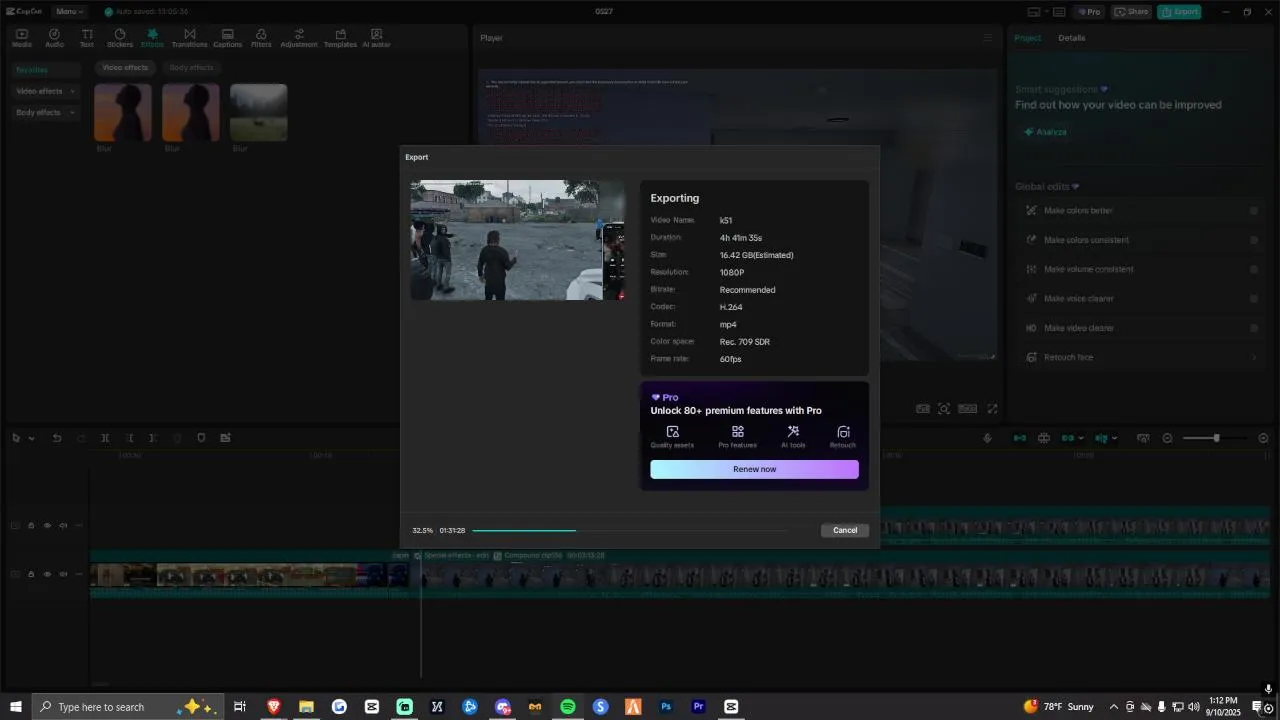Click the player full screen icon
This screenshot has height=720, width=1280.
point(993,409)
